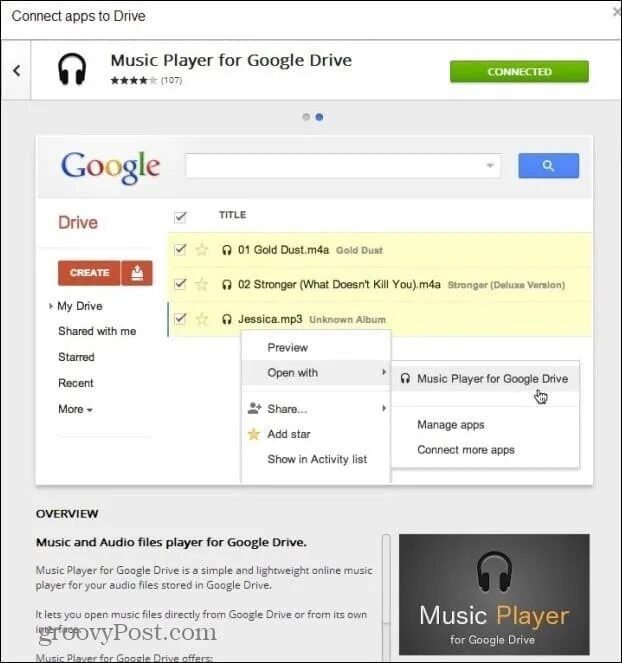622x663 pixels.
Task: Open Recent in the Drive sidebar
Action: point(76,383)
